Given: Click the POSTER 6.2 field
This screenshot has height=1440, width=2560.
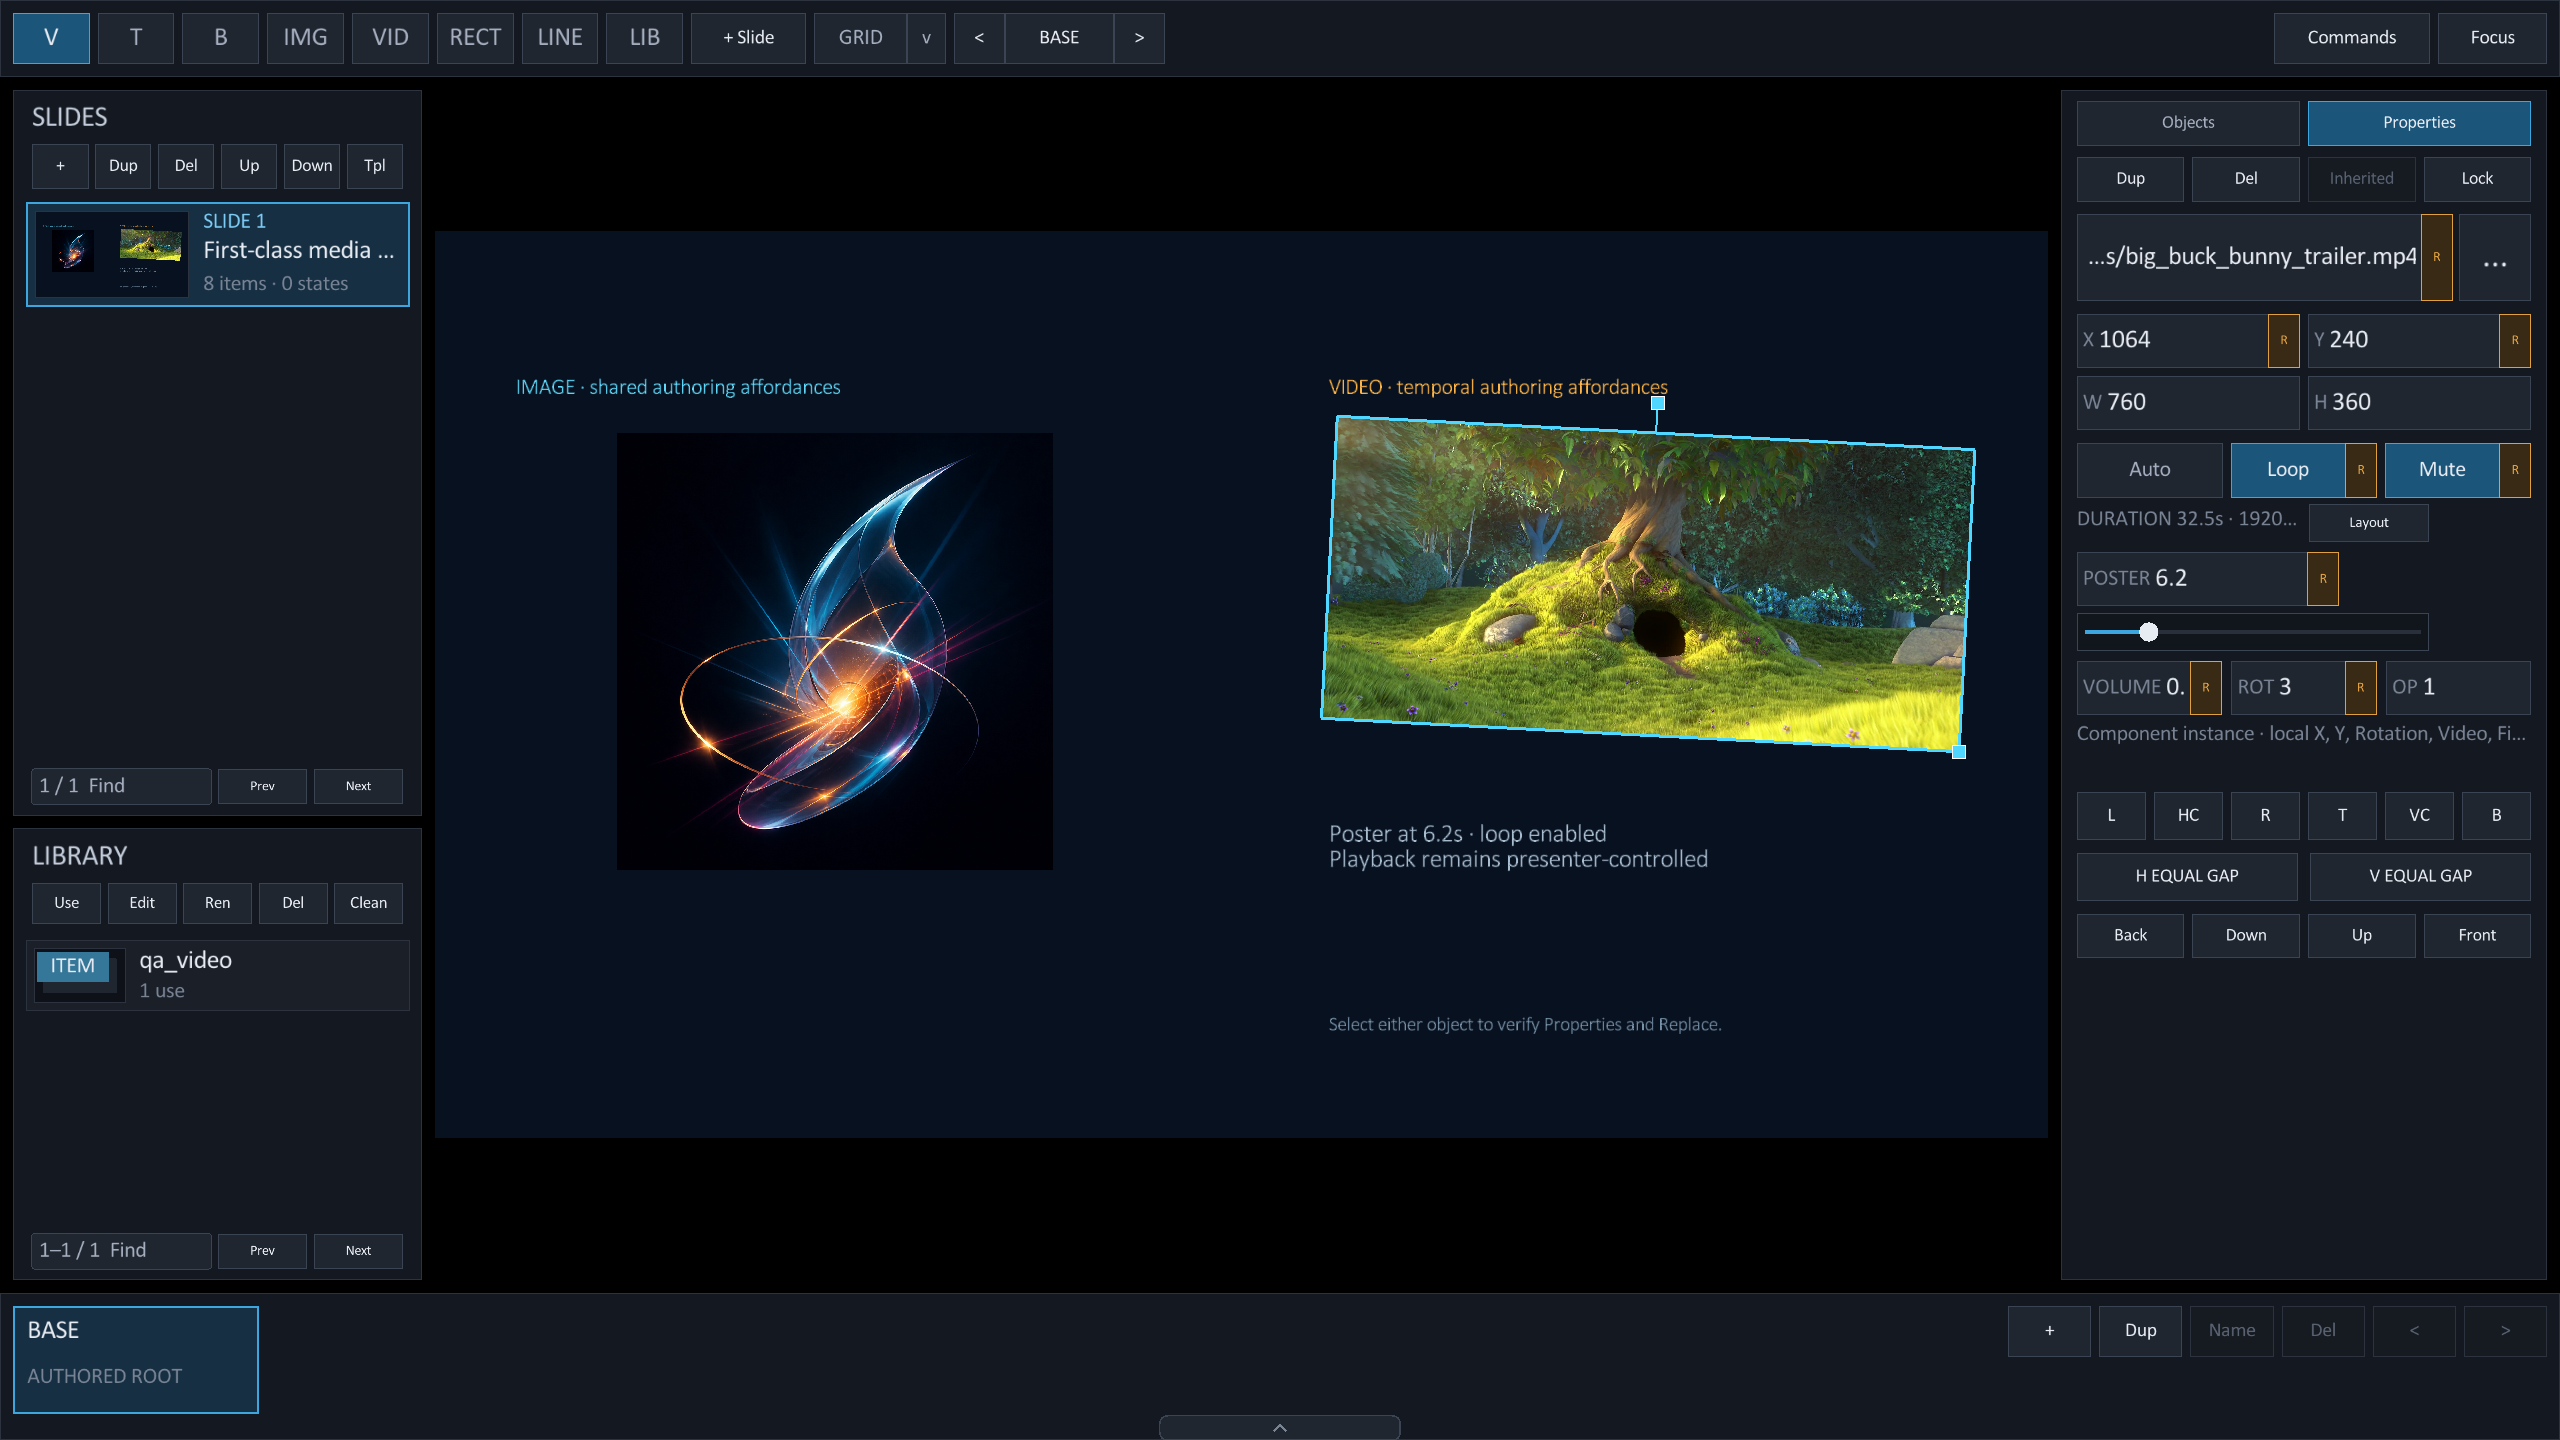Looking at the screenshot, I should click(2192, 579).
